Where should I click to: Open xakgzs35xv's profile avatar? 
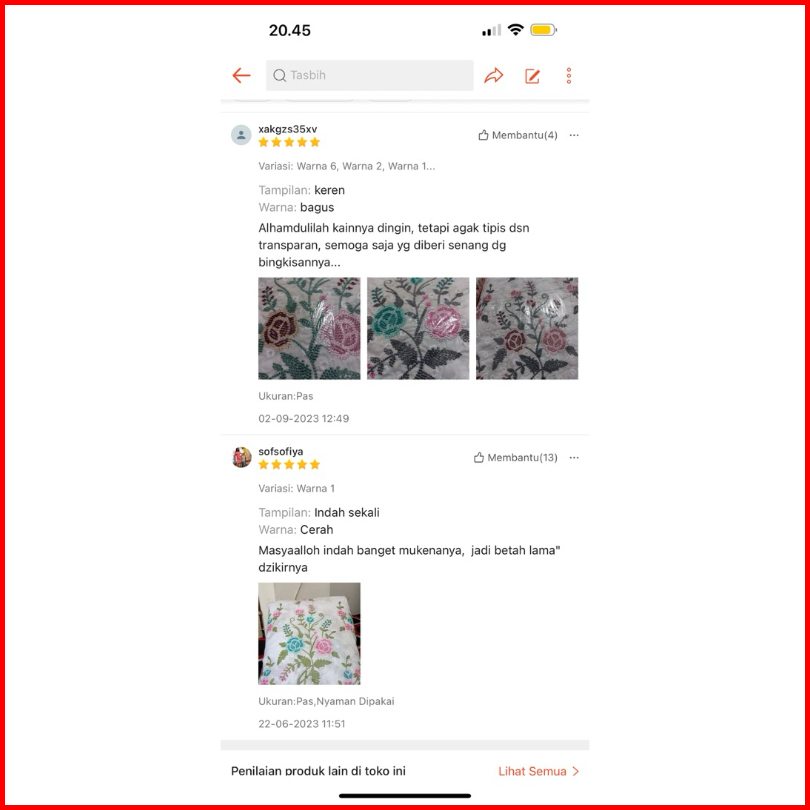click(241, 135)
